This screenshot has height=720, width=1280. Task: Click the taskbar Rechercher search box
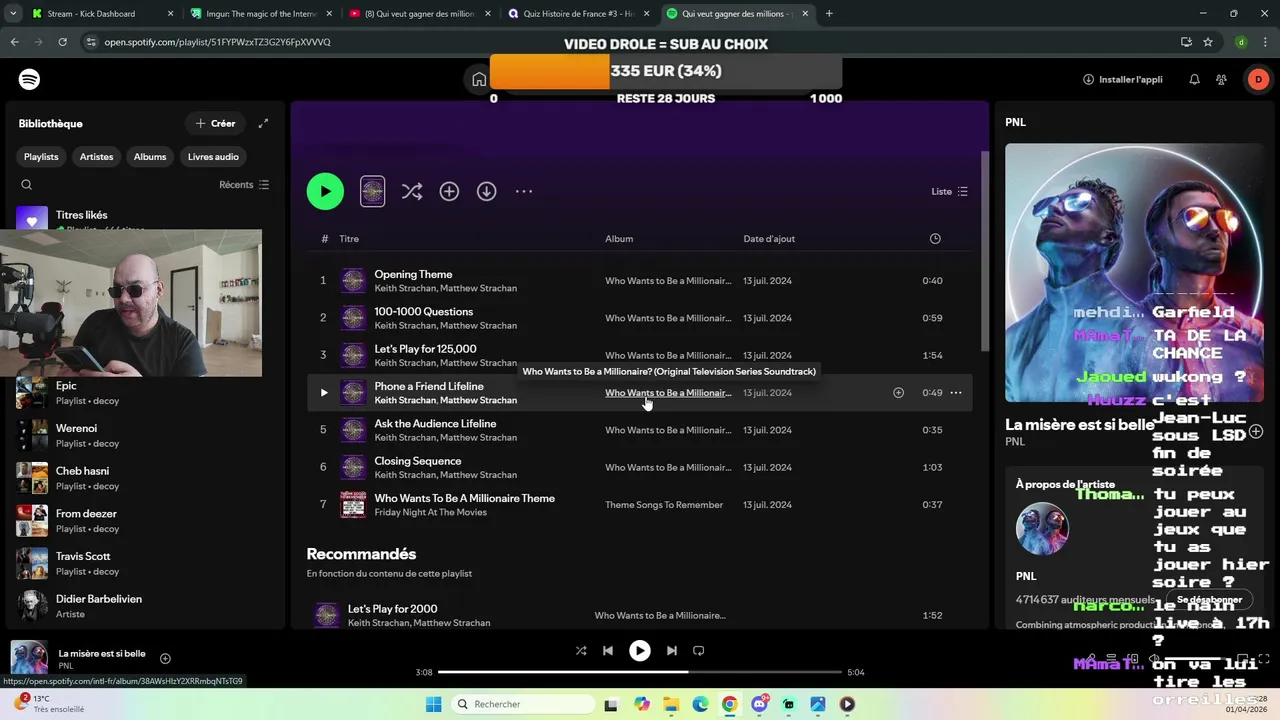[521, 704]
